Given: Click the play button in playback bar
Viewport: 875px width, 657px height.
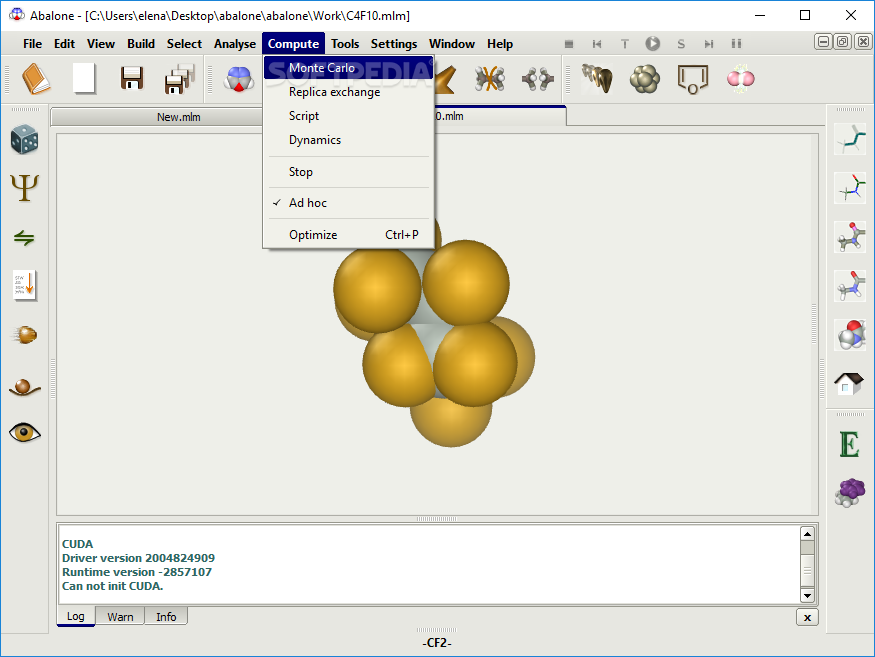Looking at the screenshot, I should tap(652, 44).
